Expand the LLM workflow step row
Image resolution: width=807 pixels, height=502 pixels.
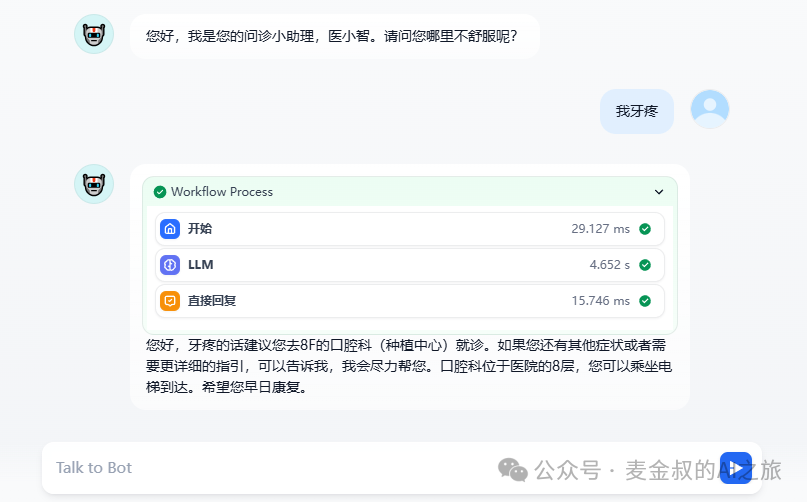400,265
